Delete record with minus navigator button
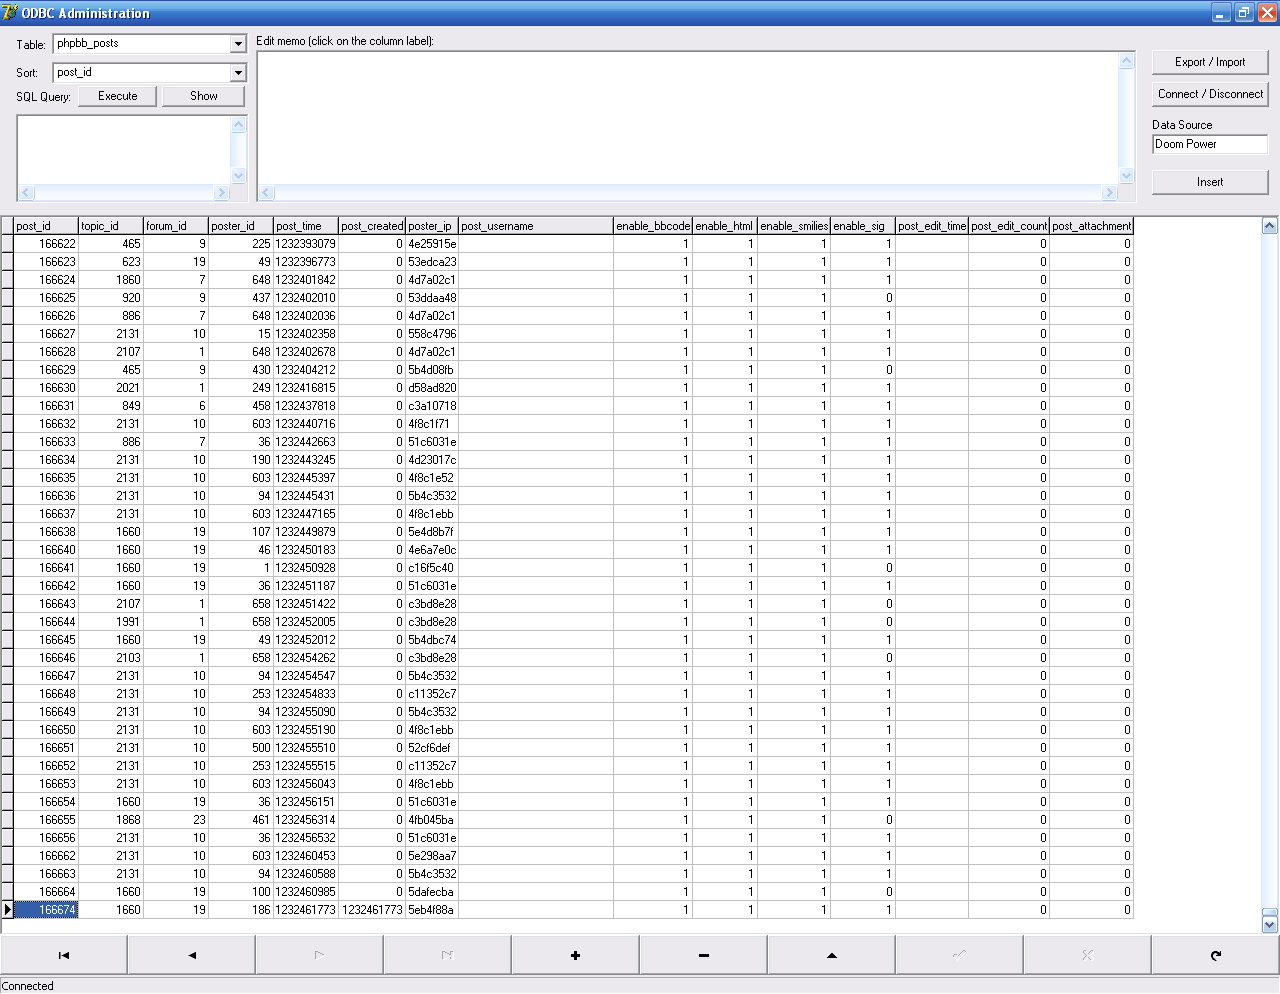 click(x=703, y=955)
